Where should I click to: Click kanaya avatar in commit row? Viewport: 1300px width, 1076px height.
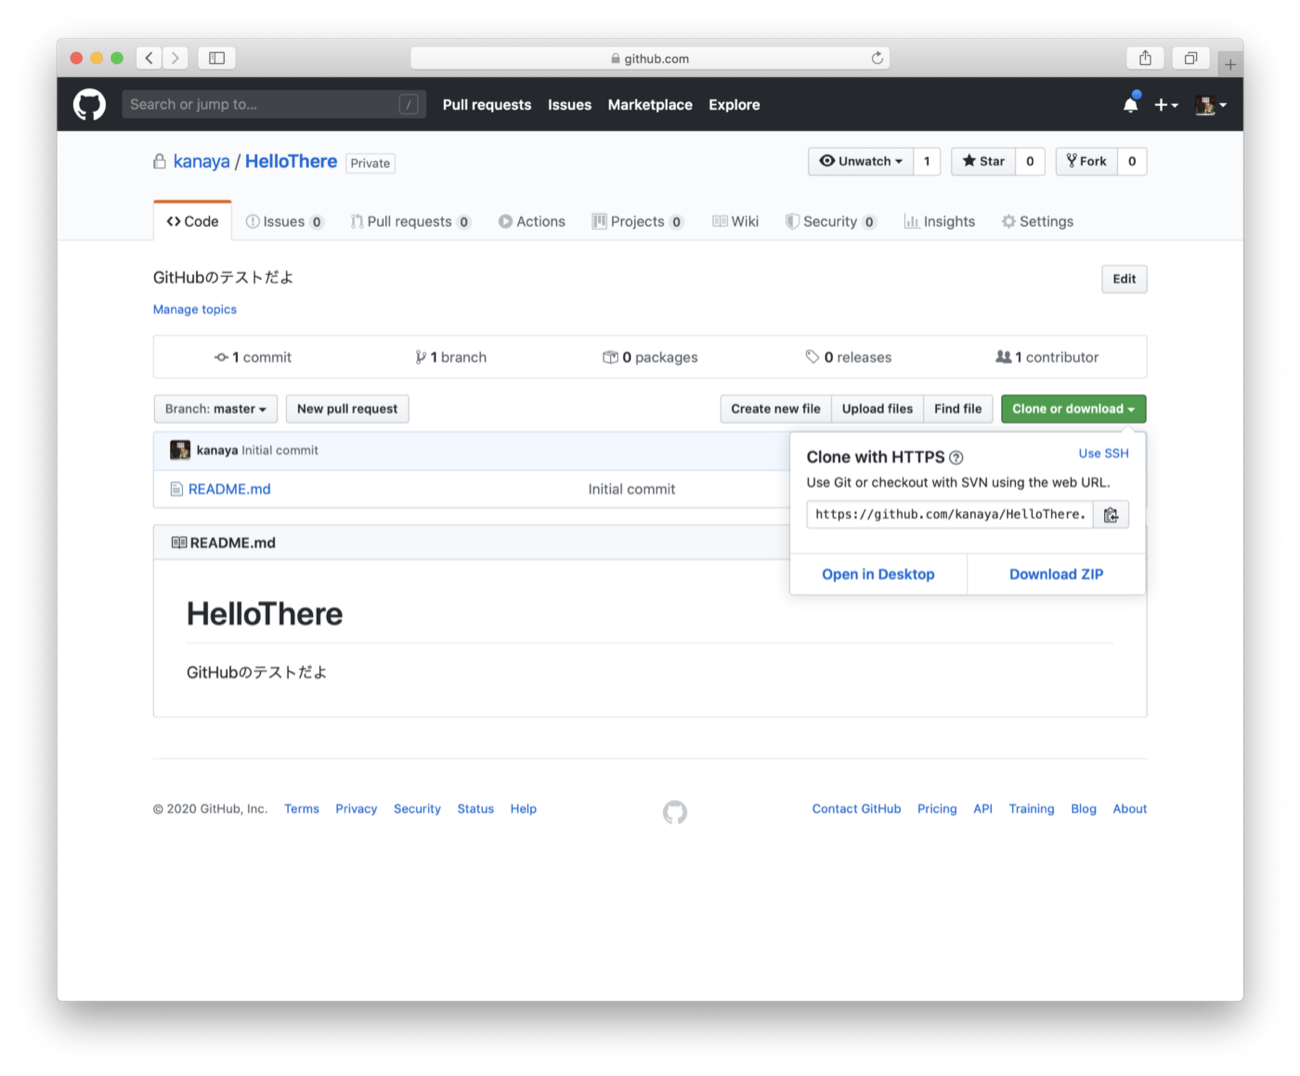click(x=180, y=450)
